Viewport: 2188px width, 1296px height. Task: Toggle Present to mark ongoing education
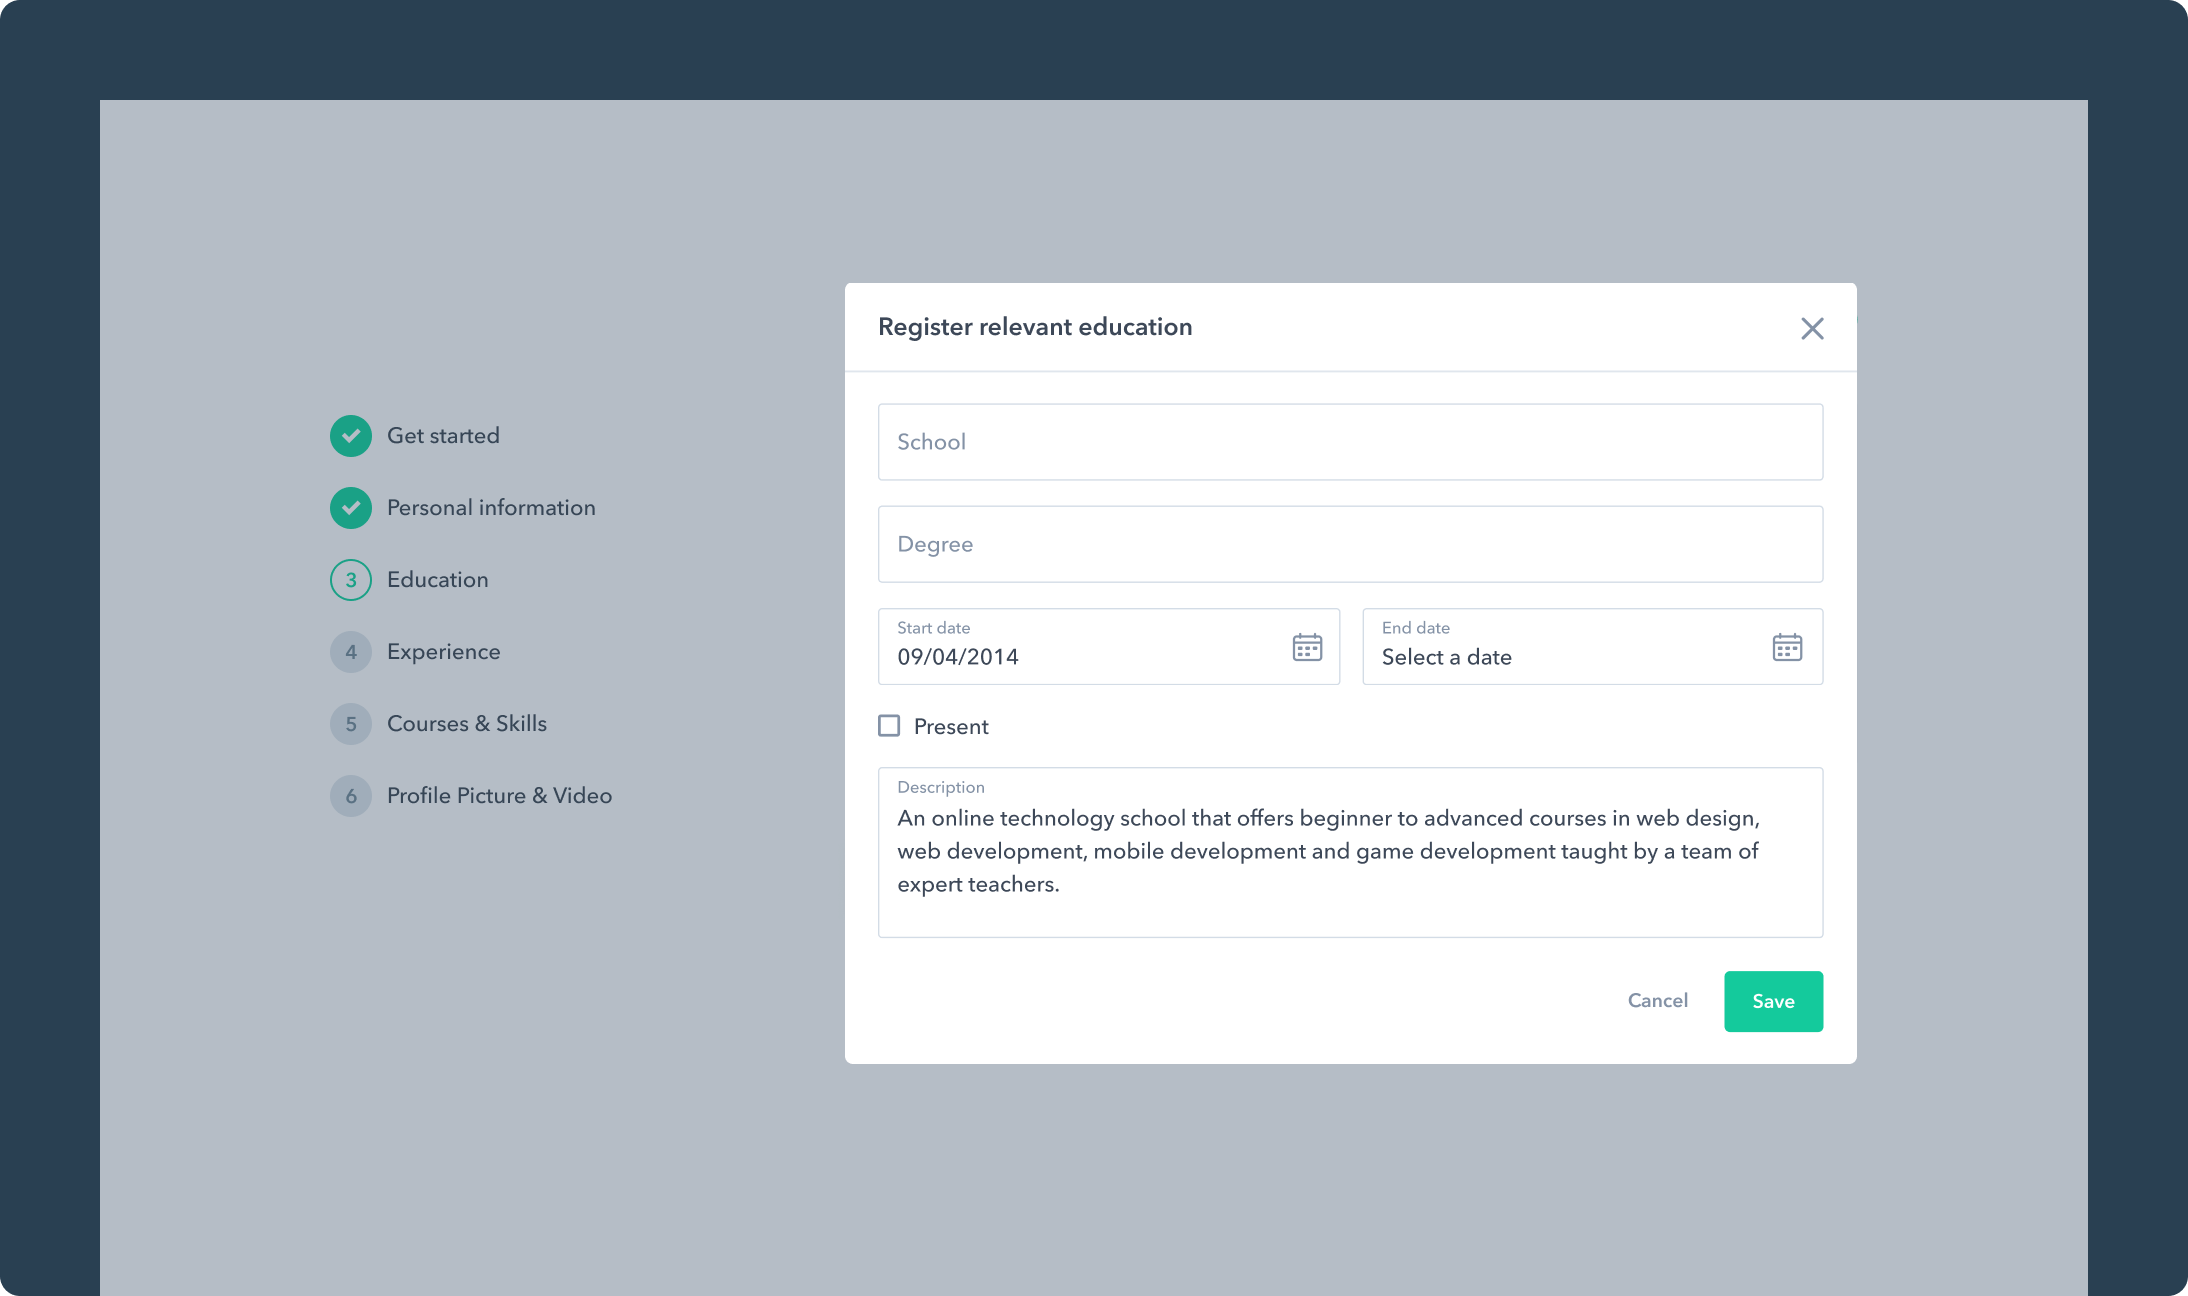[x=888, y=726]
